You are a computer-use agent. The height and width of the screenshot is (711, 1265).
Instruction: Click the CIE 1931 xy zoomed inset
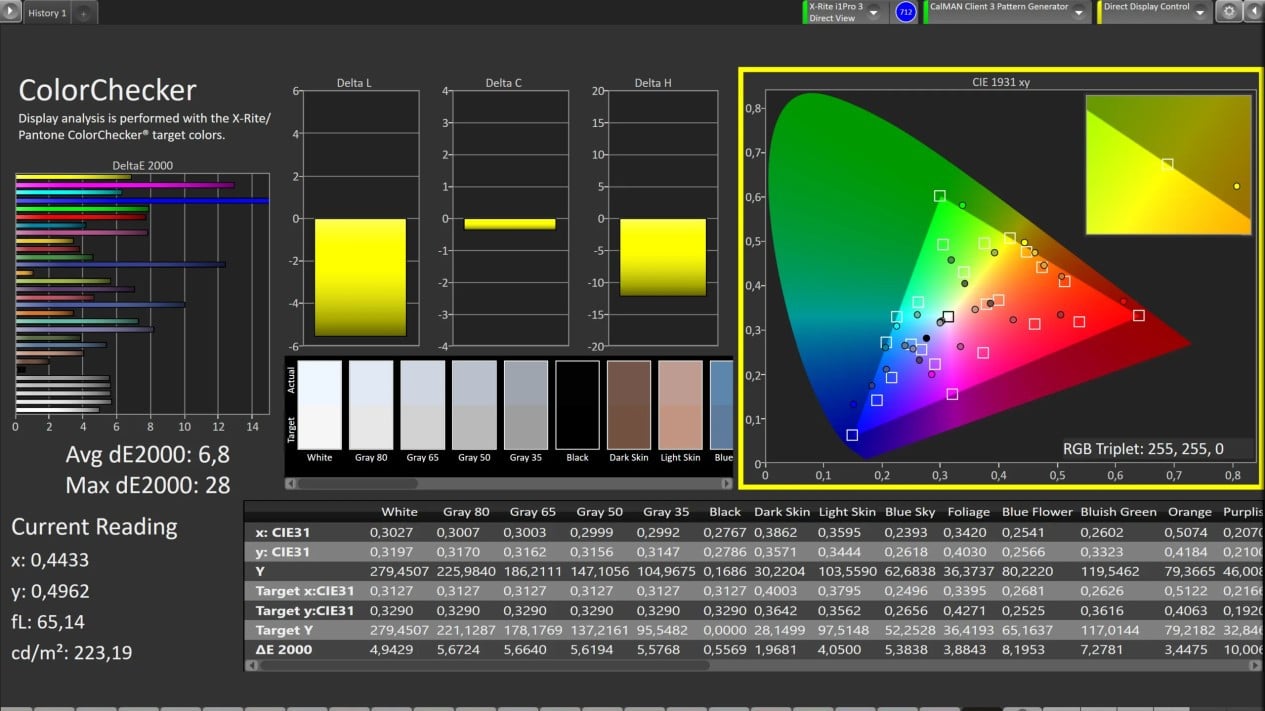[x=1168, y=165]
